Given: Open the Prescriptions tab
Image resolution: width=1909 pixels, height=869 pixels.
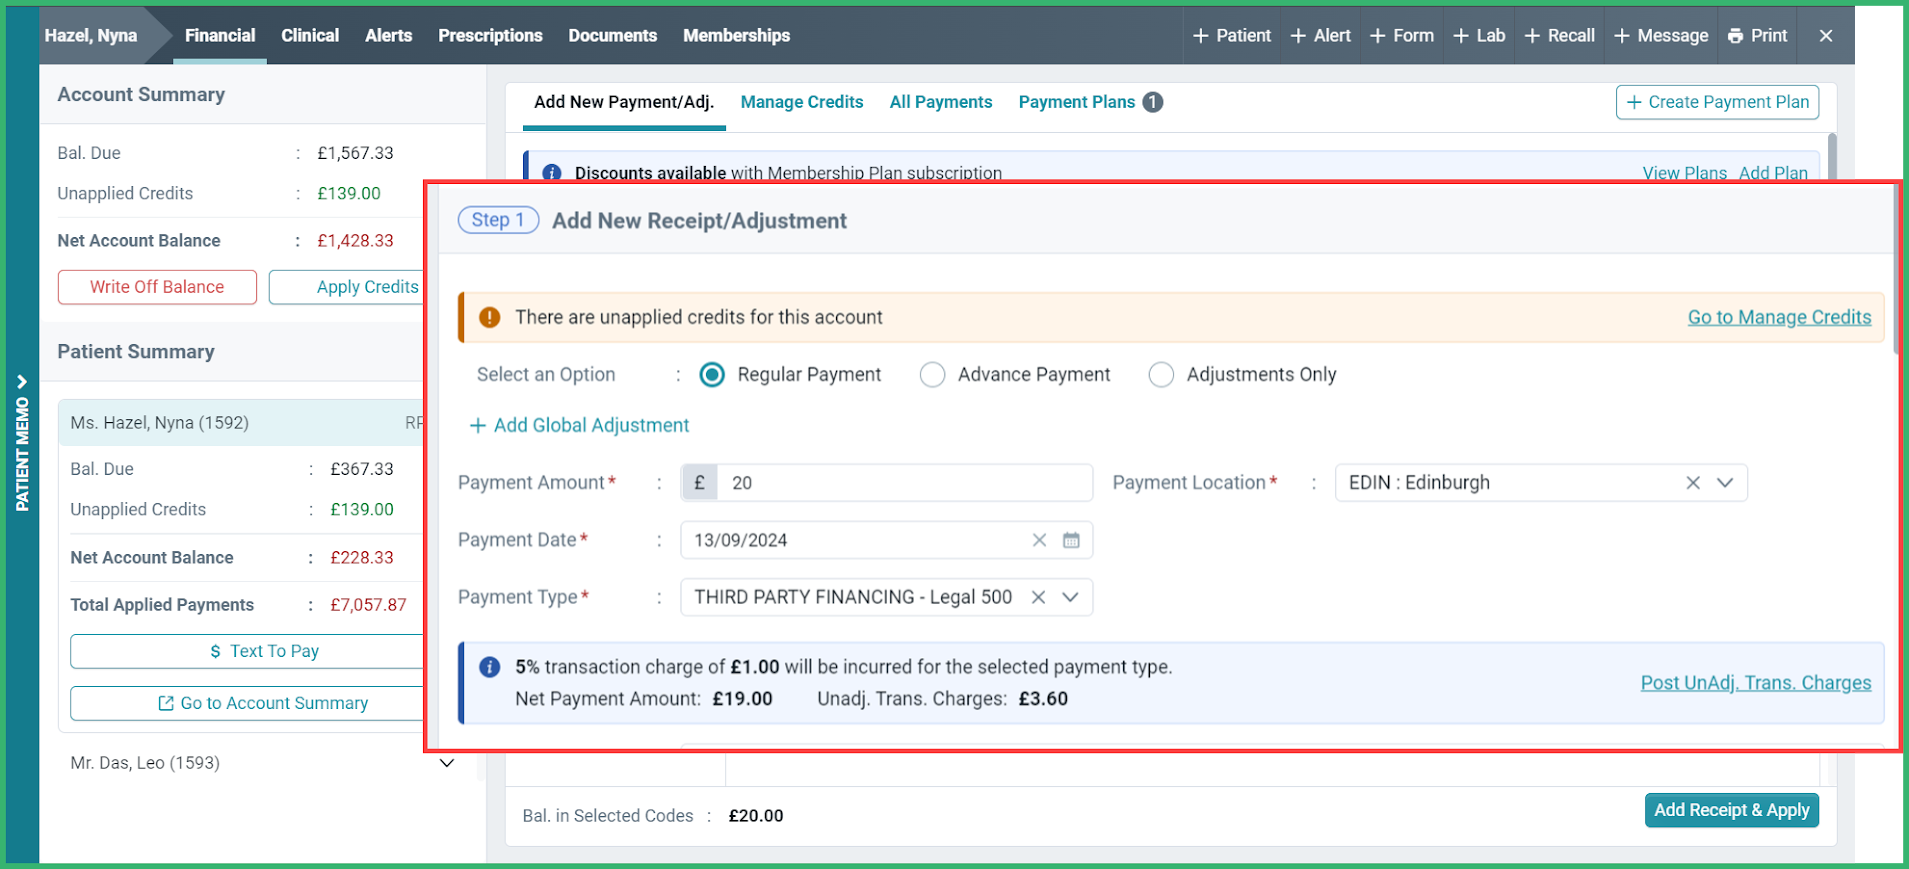Looking at the screenshot, I should pyautogui.click(x=490, y=36).
